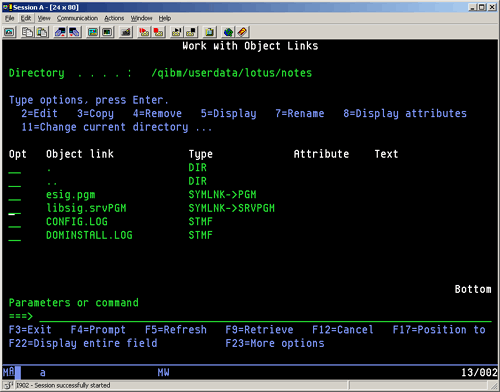Click the /qibm/userdata/lotus/notes directory path

[232, 73]
